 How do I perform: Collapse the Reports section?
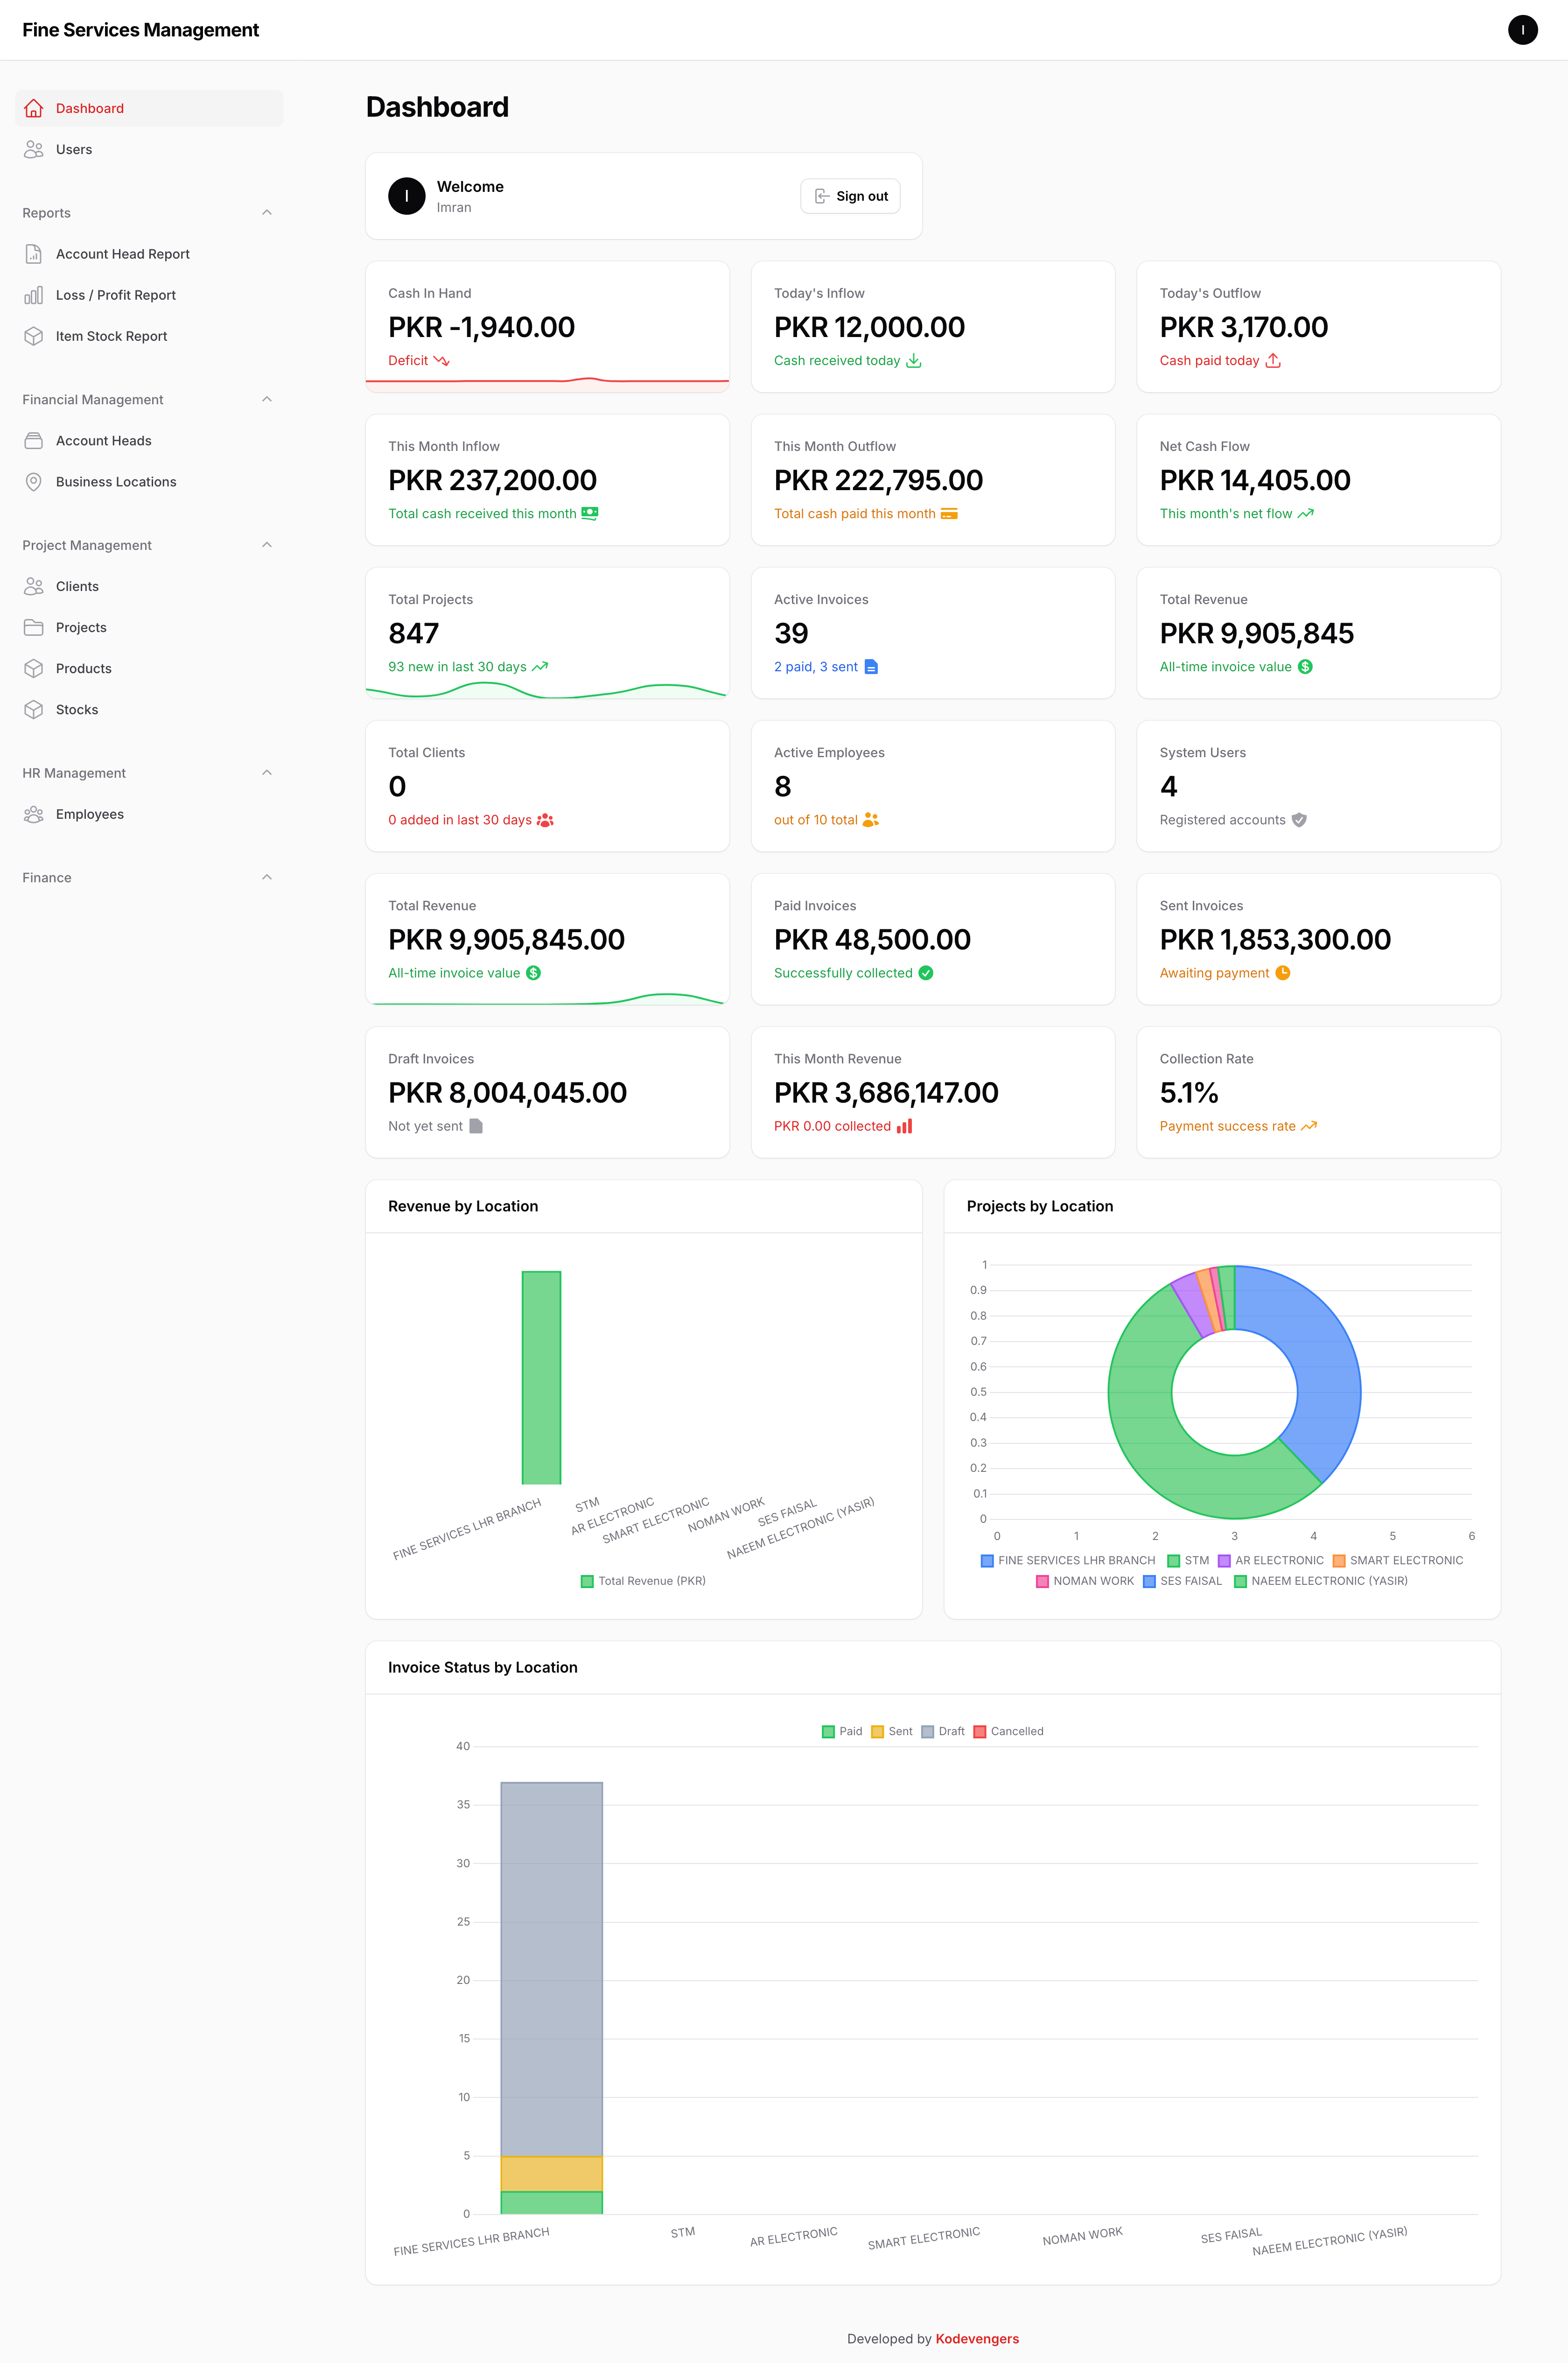coord(267,213)
